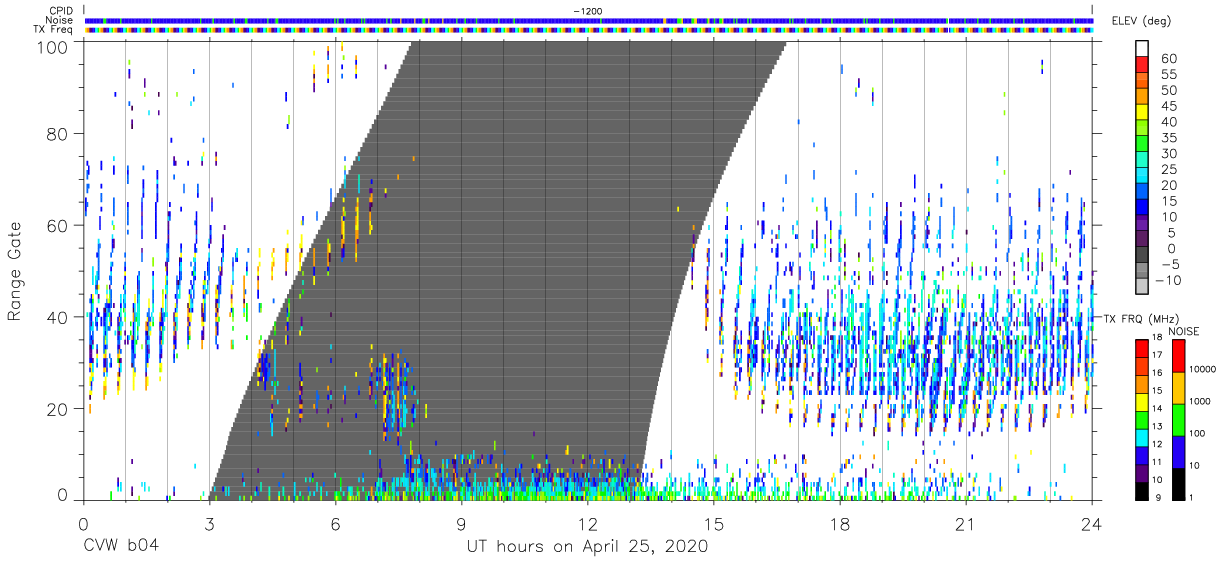Click the 'CVW b04' radar beam label
Viewport: 1228px width, 567px height.
119,547
